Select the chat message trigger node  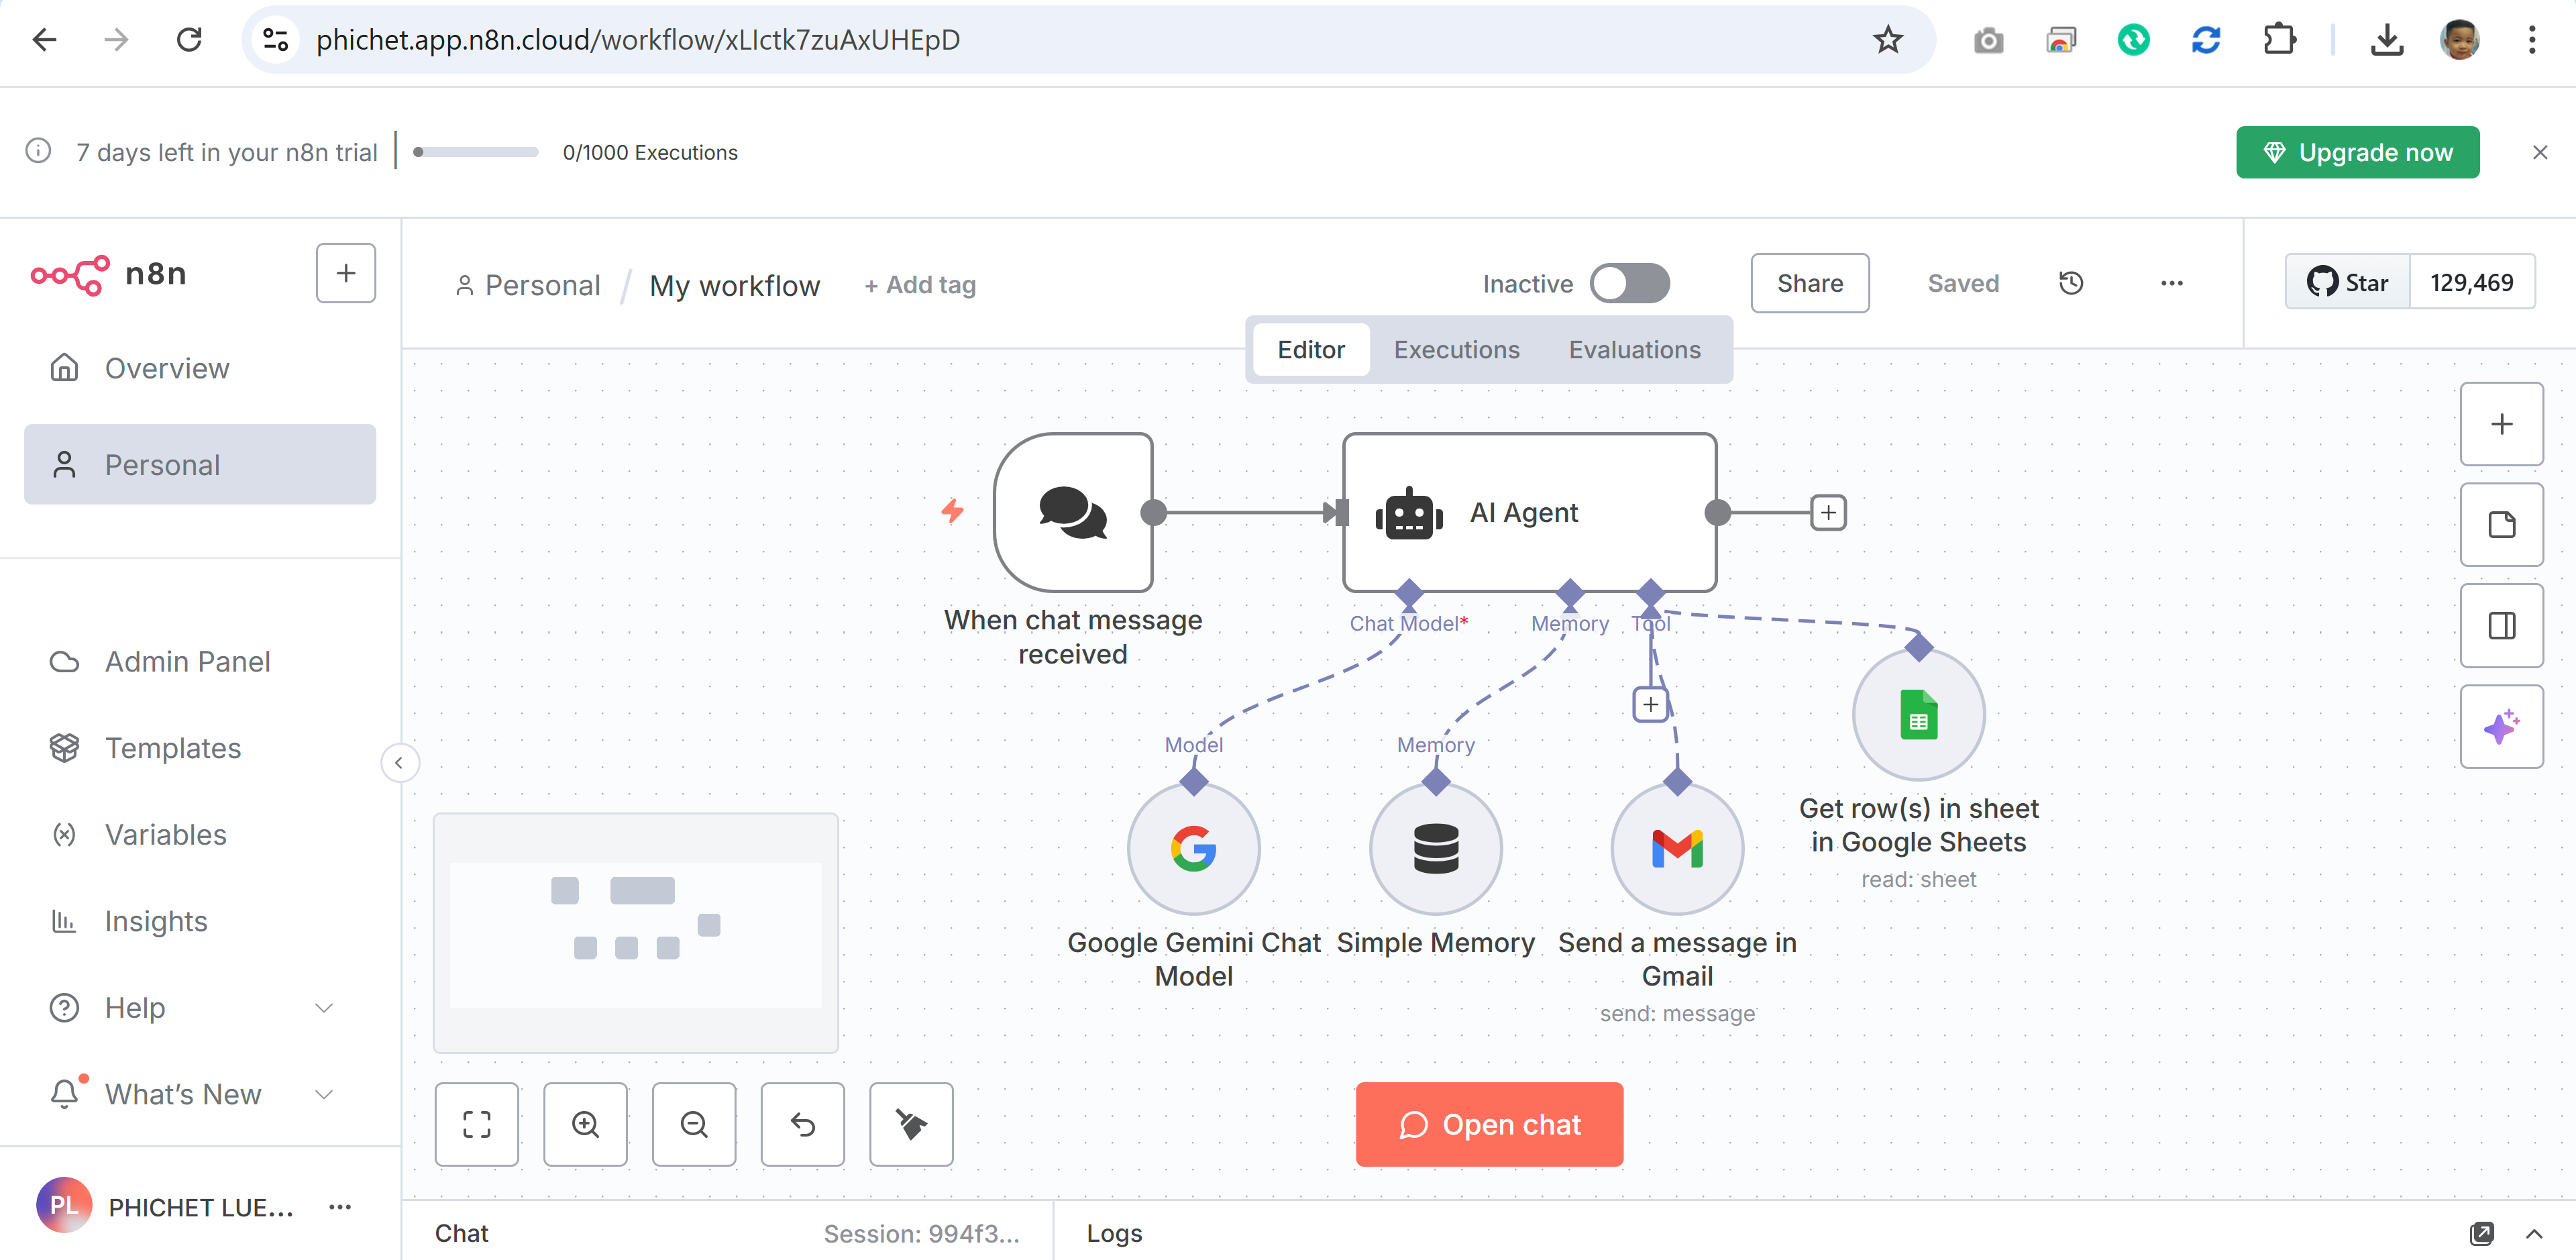1073,512
